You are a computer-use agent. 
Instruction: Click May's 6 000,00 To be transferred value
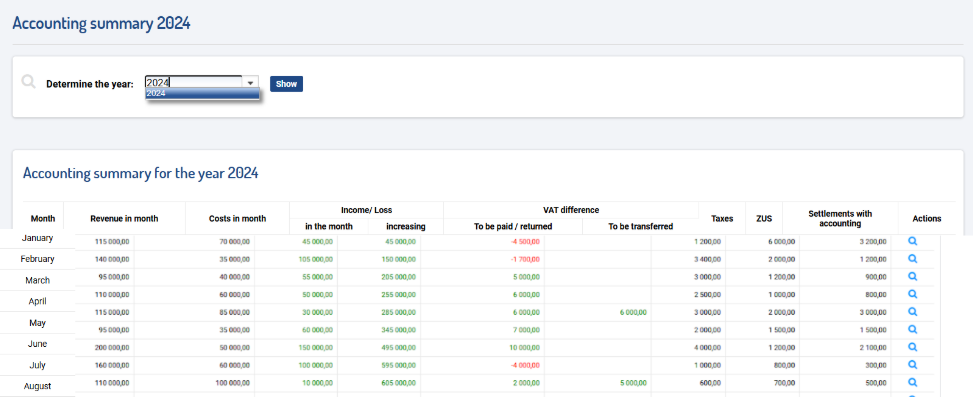click(633, 312)
